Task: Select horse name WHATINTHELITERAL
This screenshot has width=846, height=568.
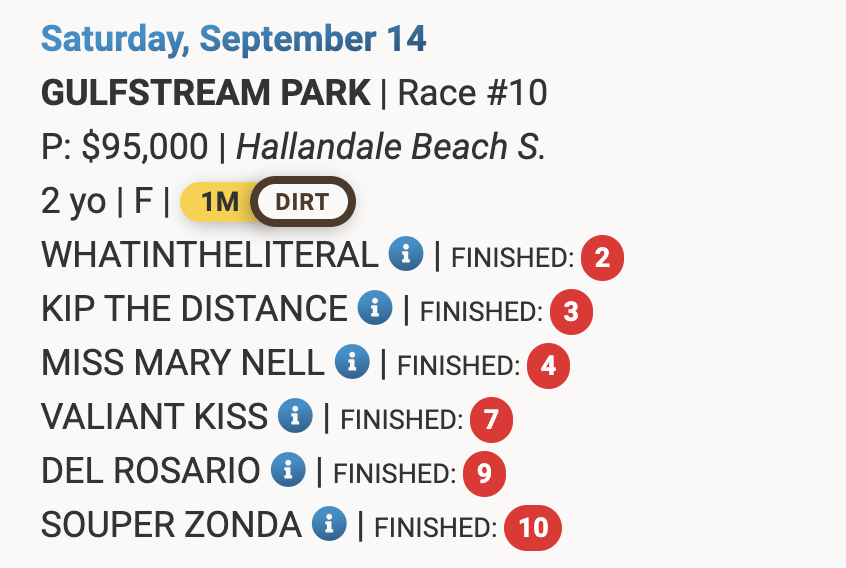Action: [x=210, y=256]
